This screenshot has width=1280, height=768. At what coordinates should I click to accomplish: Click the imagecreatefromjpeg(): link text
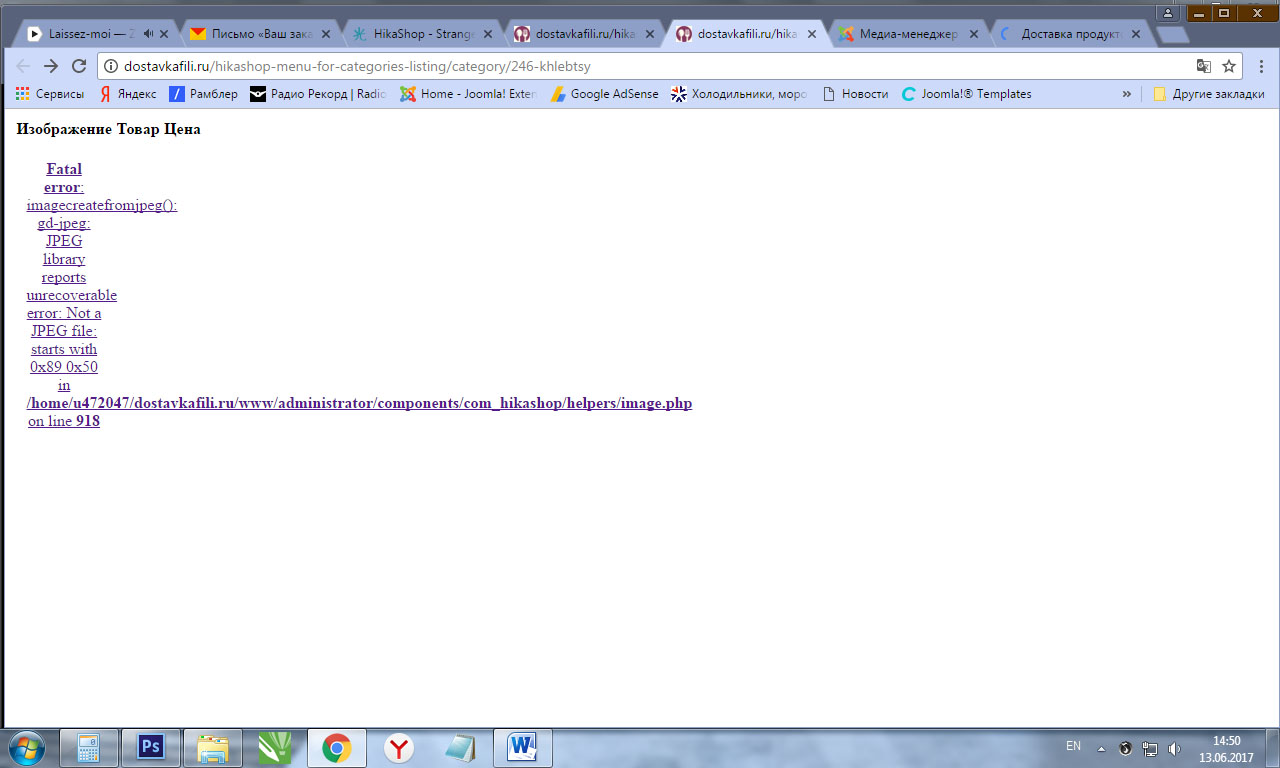point(102,205)
